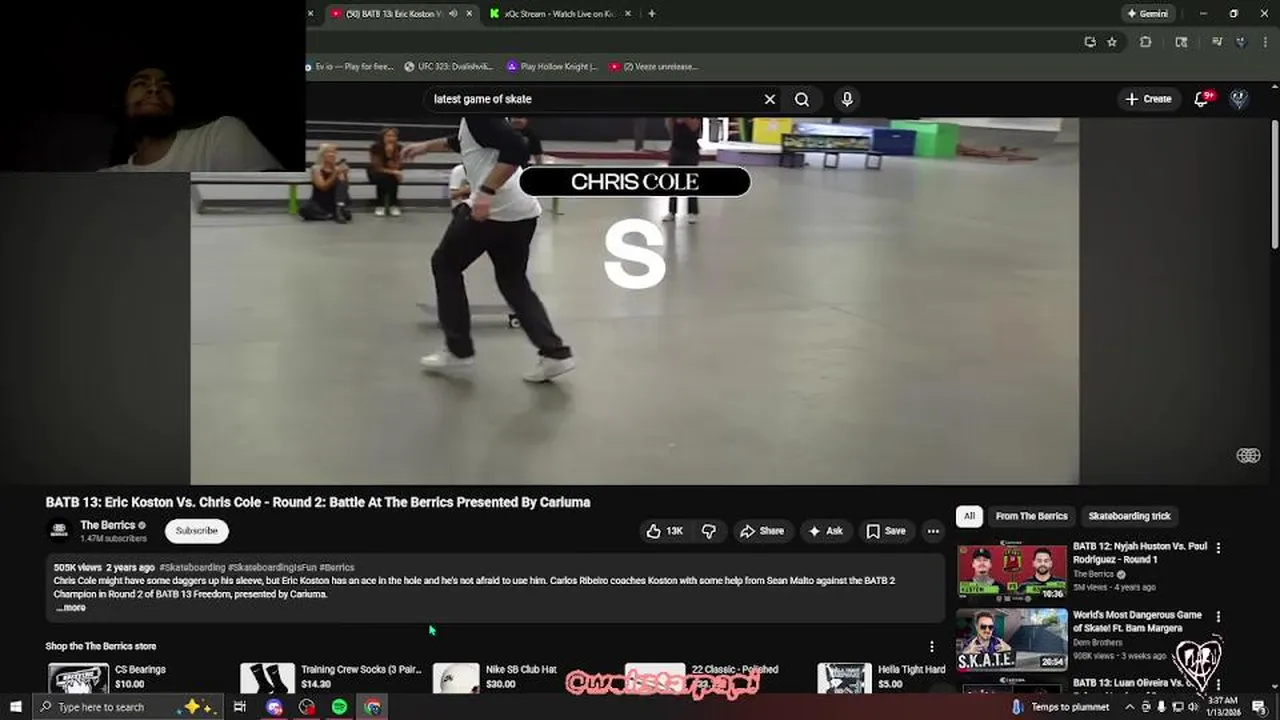Click the #Berrics hashtag

pos(337,567)
